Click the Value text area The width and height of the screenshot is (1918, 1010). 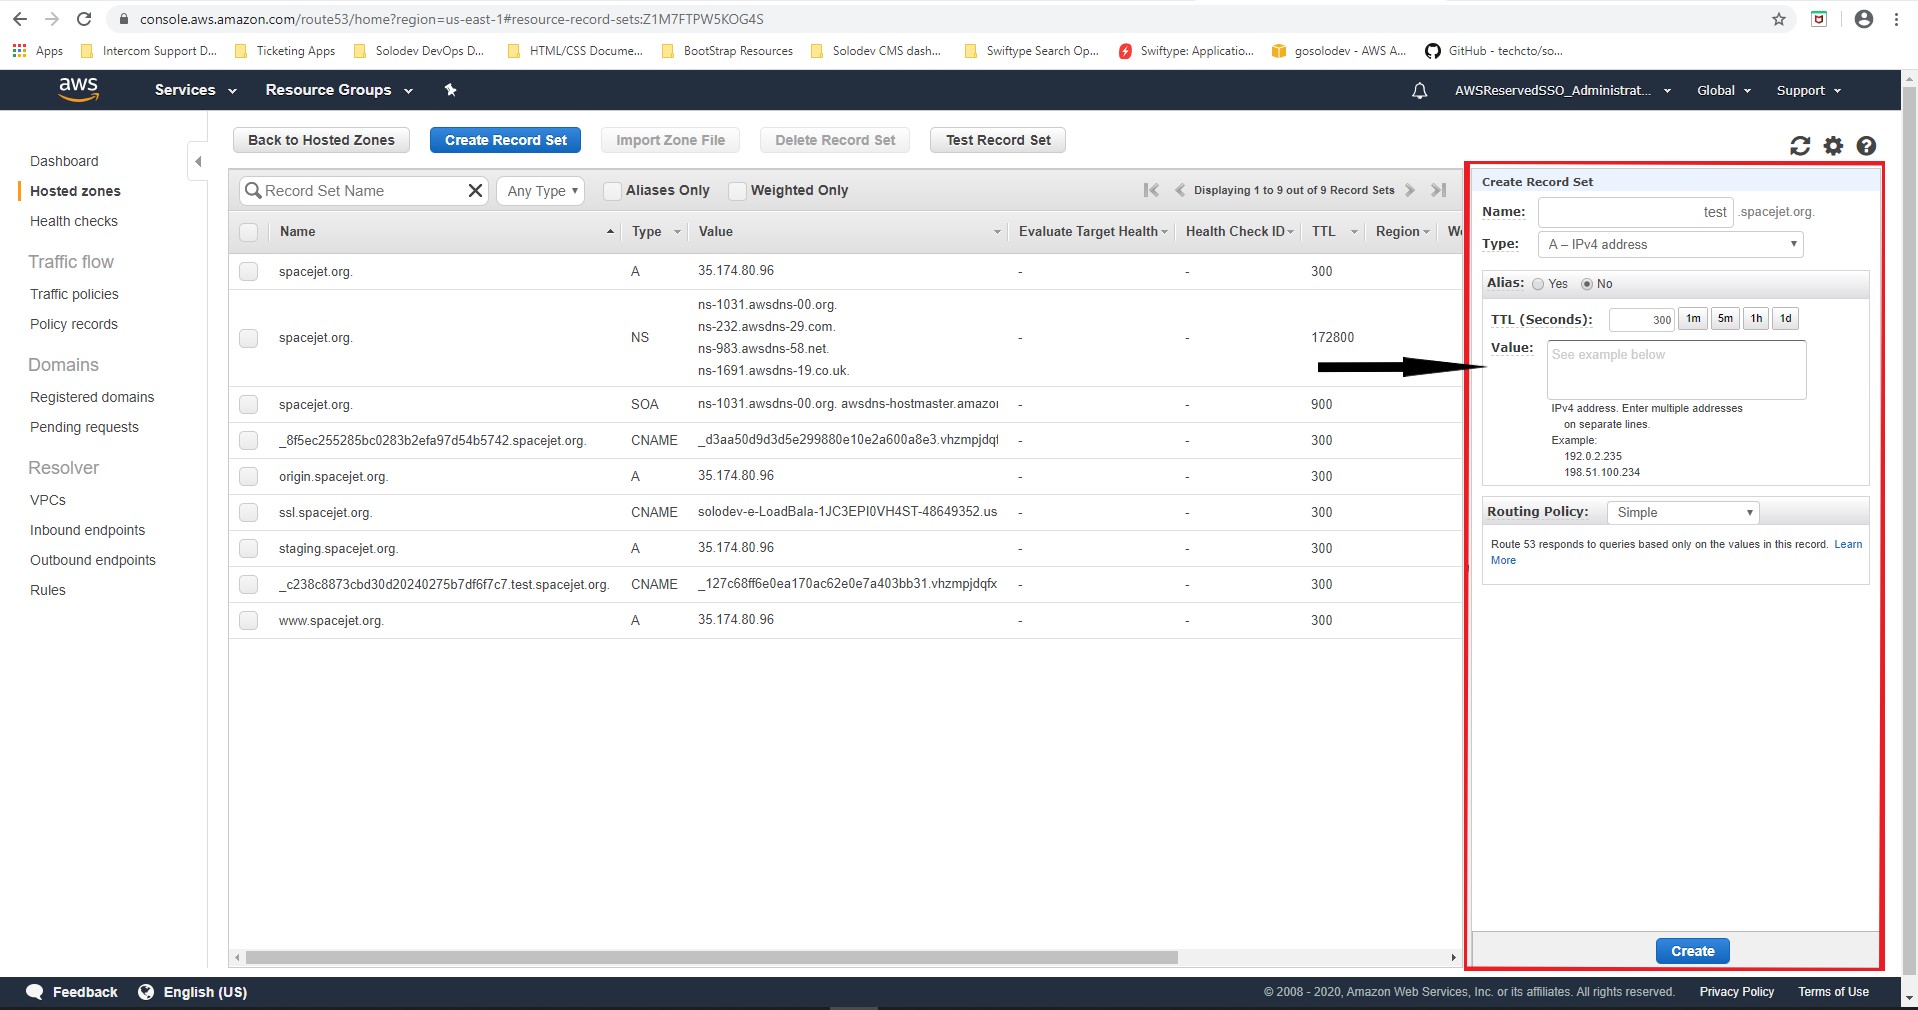[x=1676, y=369]
